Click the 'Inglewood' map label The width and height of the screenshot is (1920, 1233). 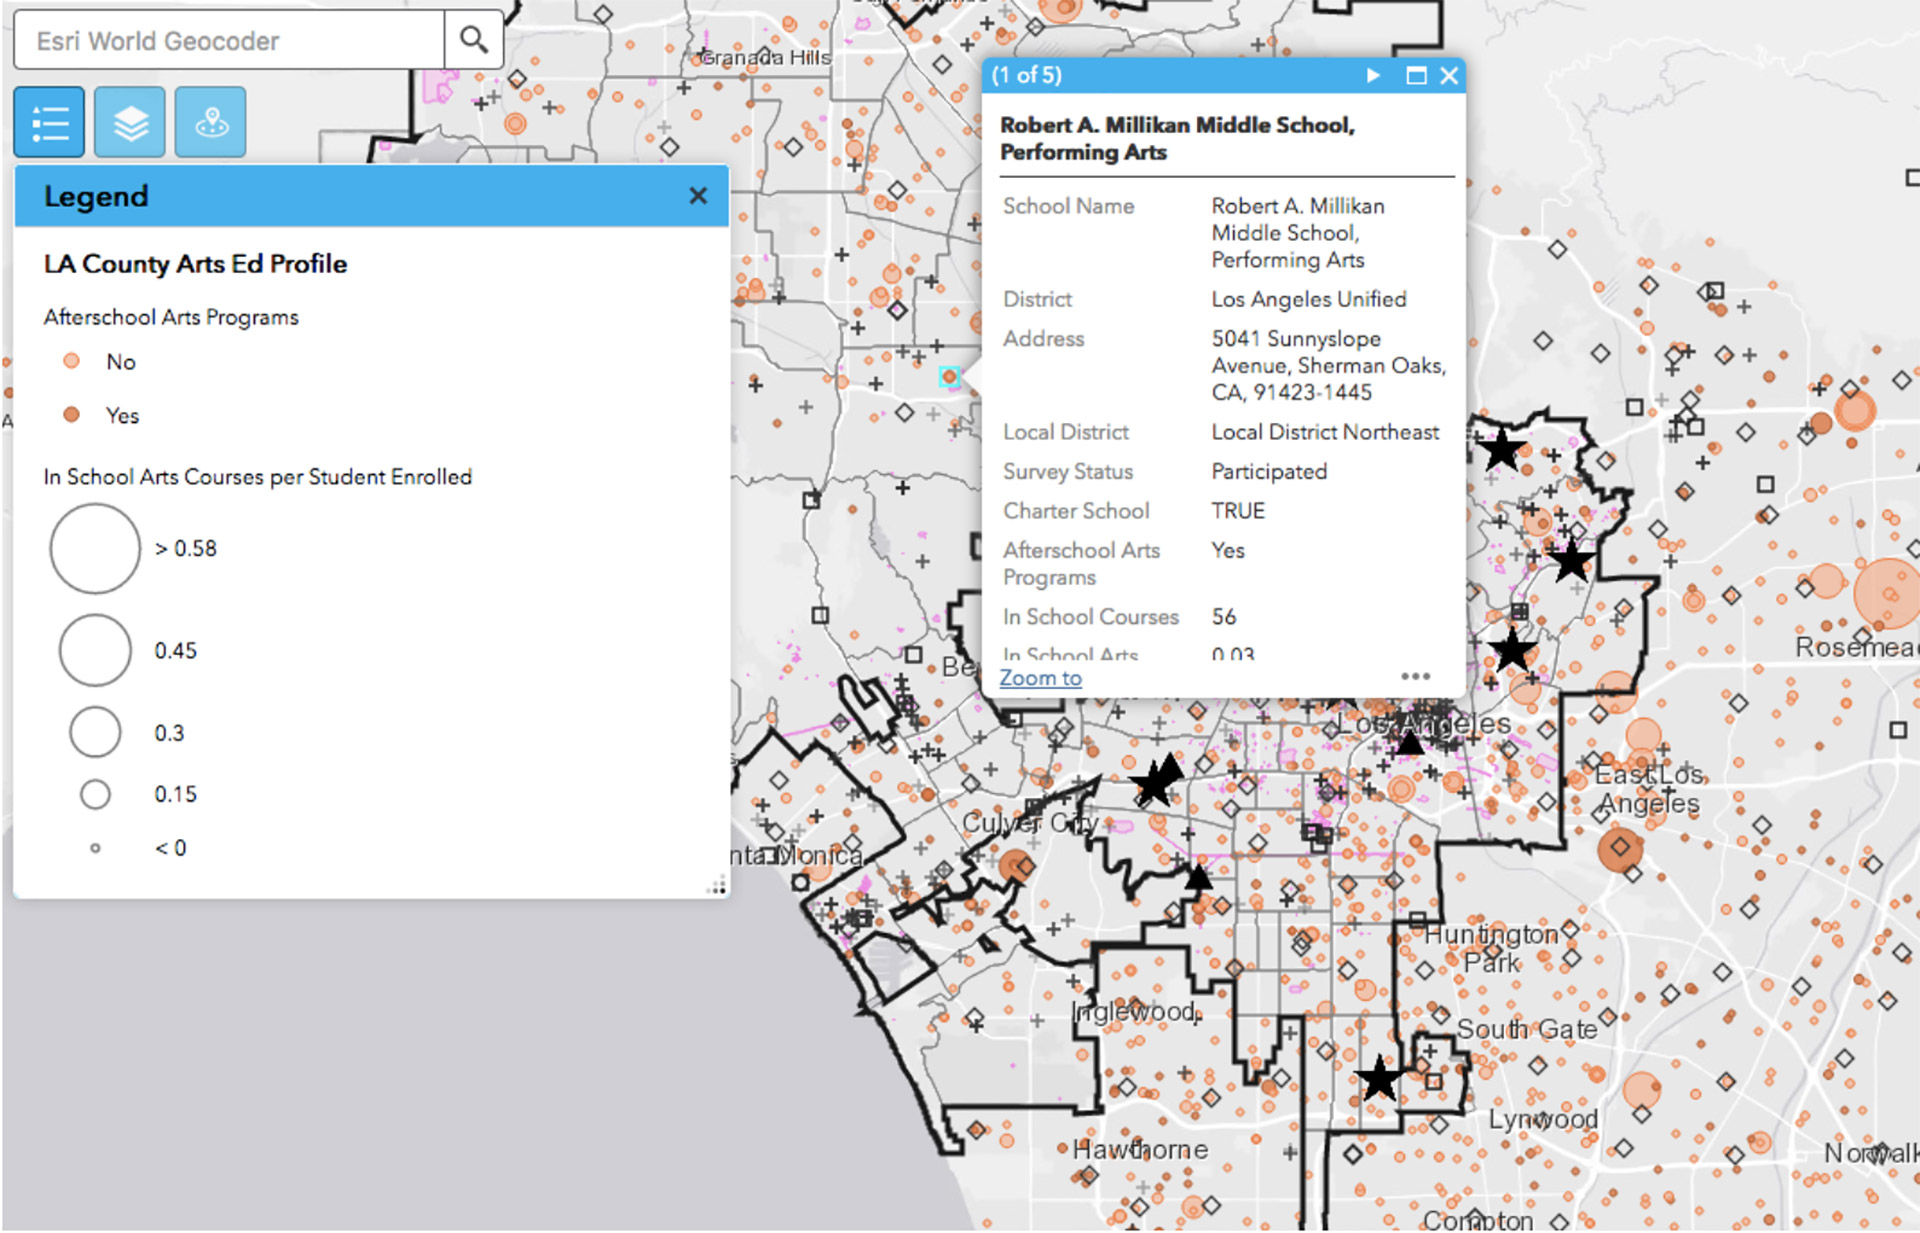coord(1136,1011)
